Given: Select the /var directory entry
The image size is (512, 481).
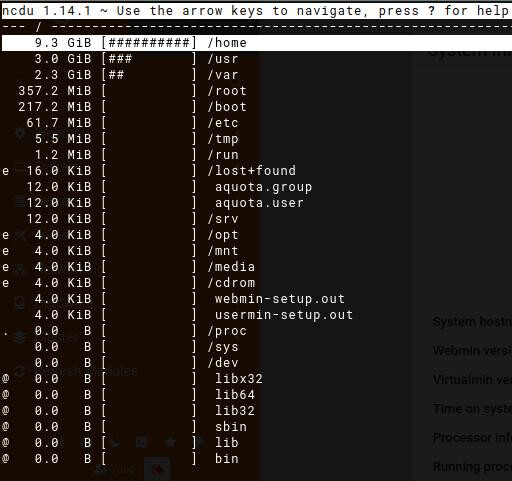Looking at the screenshot, I should 223,75.
